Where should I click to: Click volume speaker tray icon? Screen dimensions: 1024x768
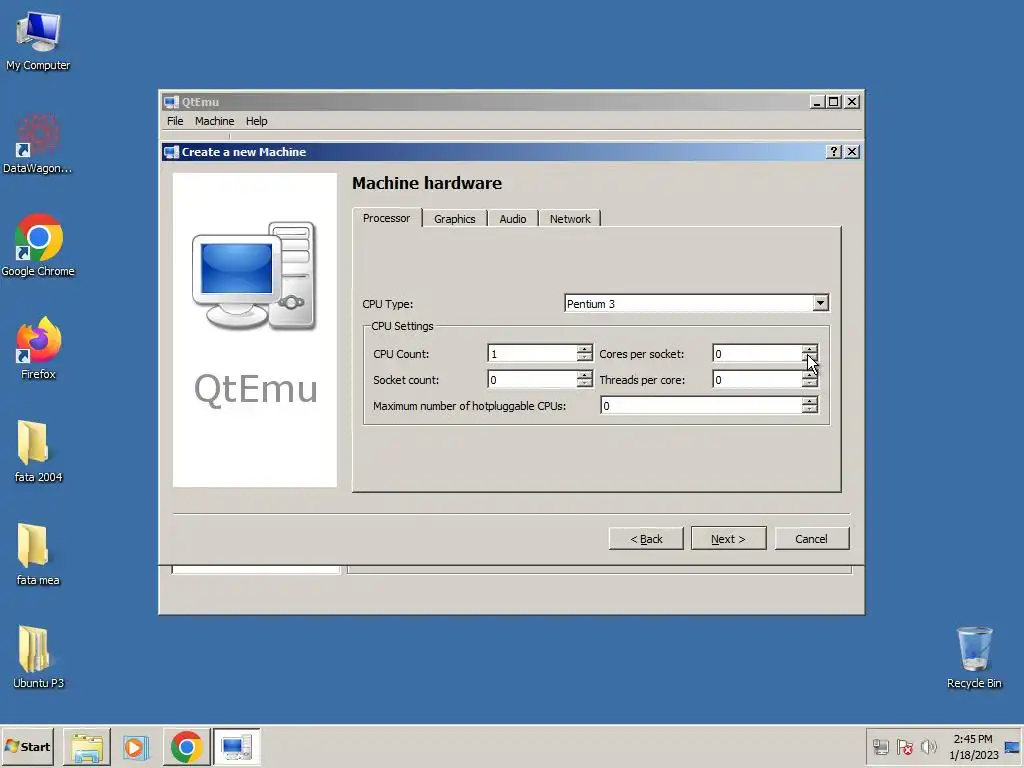tap(928, 746)
